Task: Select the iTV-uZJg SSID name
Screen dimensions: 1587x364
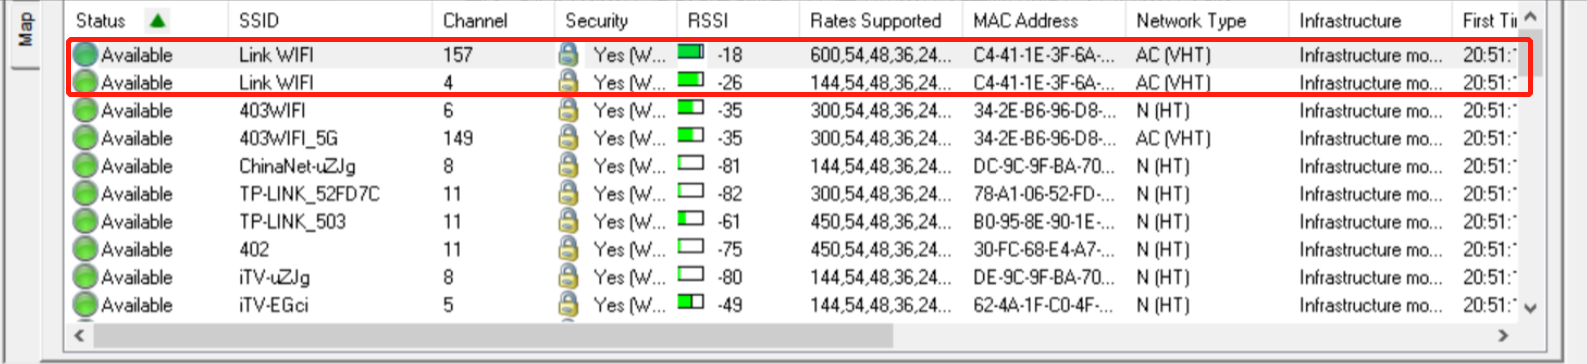Action: (274, 277)
